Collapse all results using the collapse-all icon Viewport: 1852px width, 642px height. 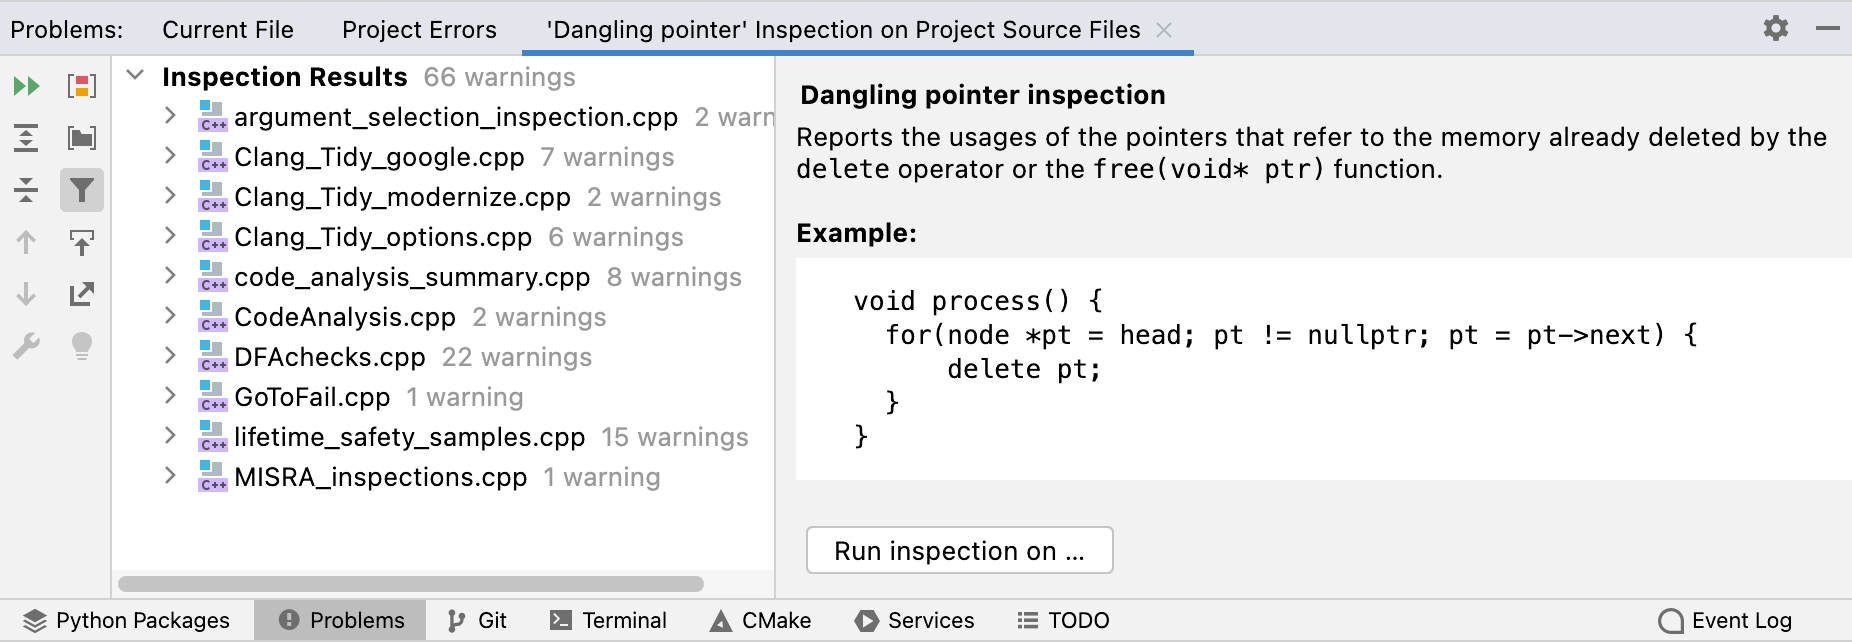click(27, 190)
